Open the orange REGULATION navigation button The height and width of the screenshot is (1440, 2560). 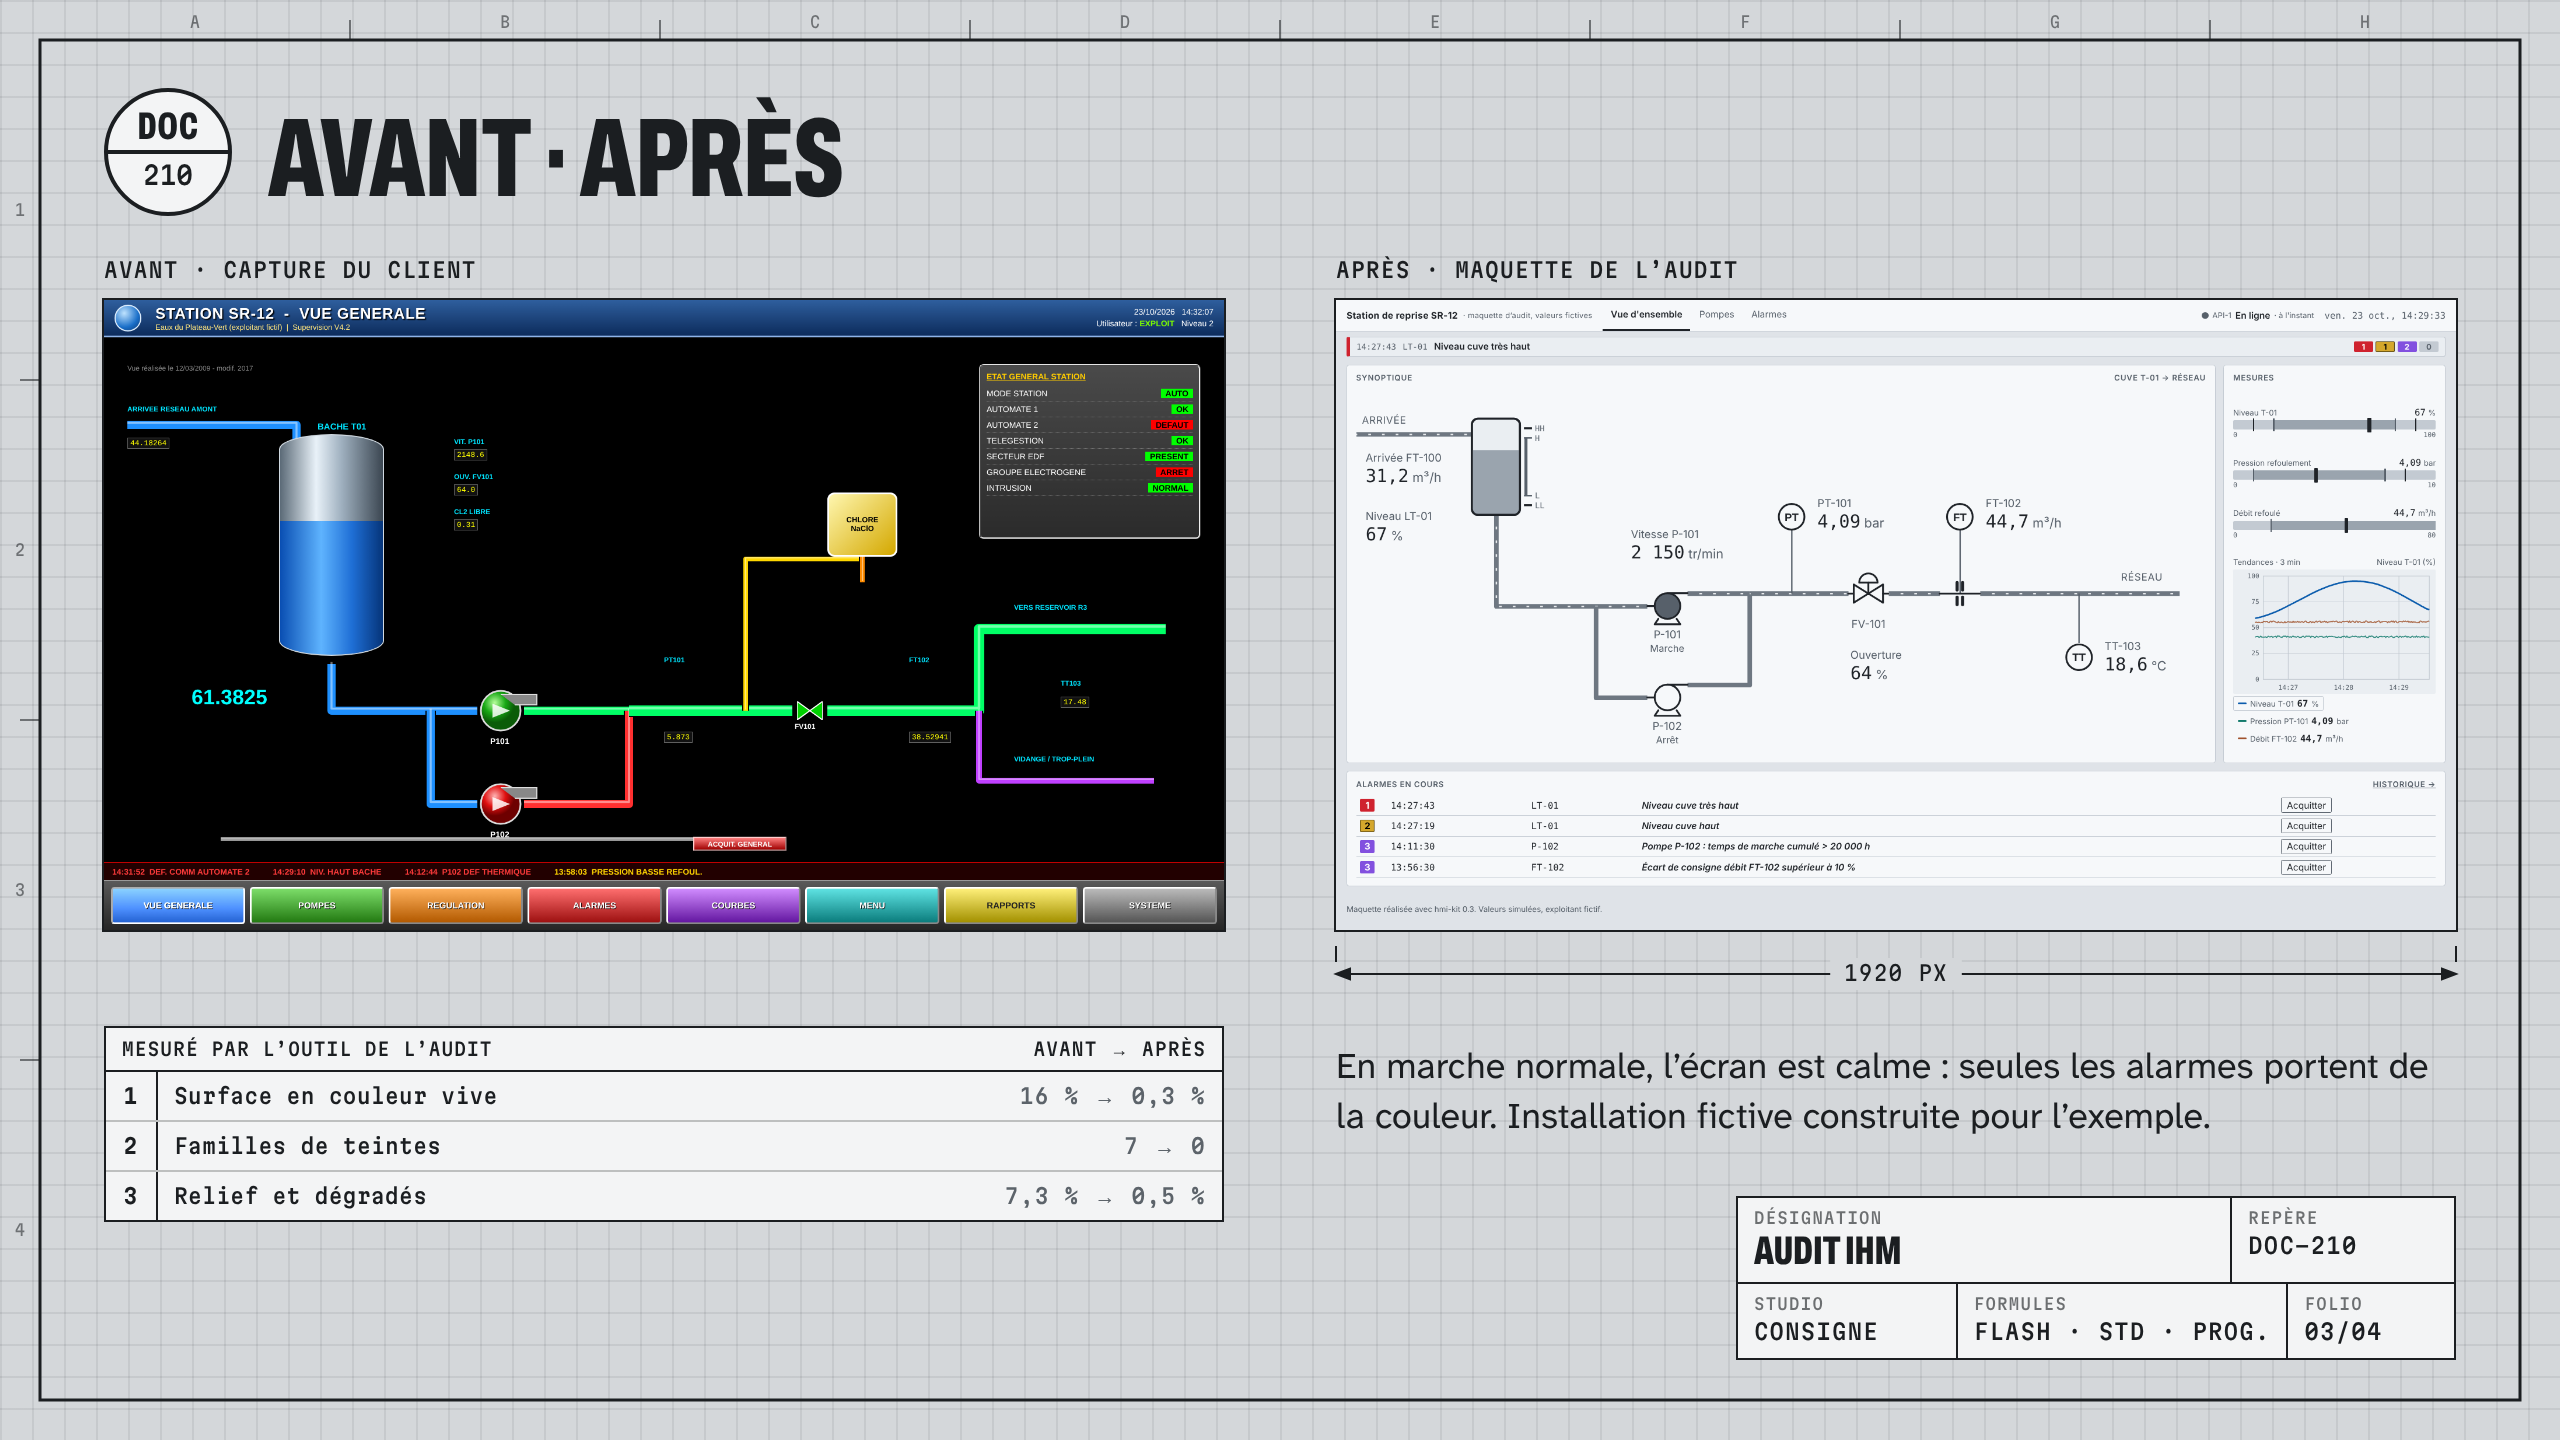pyautogui.click(x=456, y=905)
